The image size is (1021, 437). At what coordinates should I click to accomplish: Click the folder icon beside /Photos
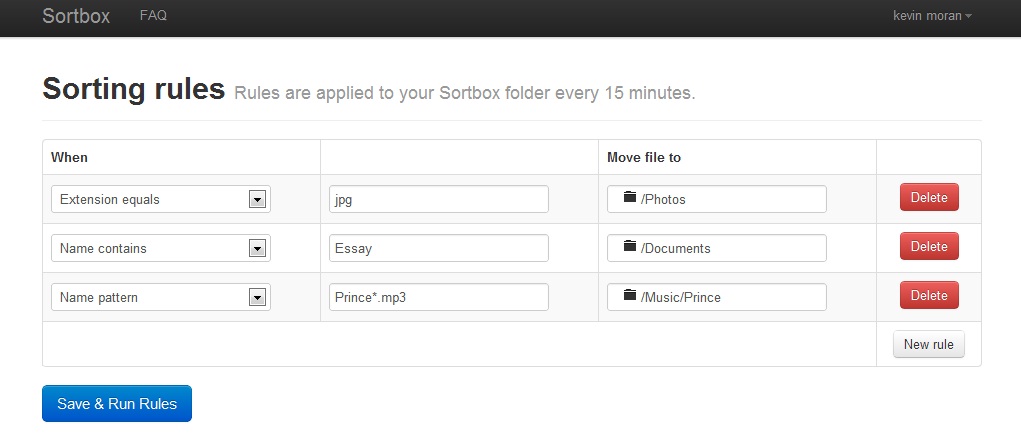pyautogui.click(x=630, y=198)
